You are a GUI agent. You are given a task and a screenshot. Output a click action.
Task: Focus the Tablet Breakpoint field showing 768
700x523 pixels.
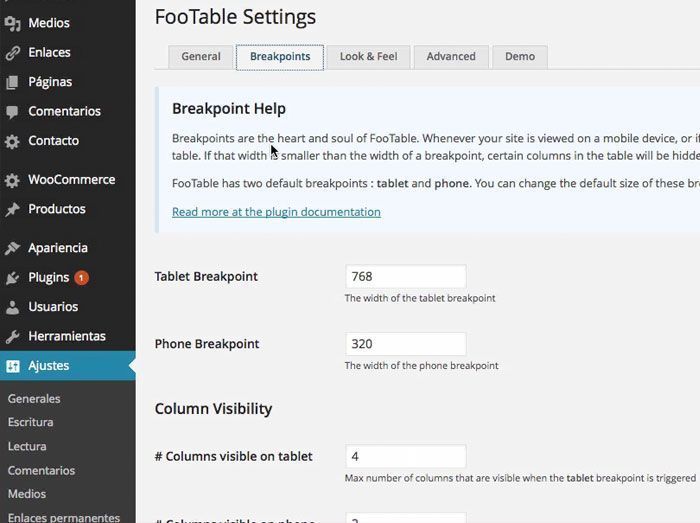pyautogui.click(x=405, y=276)
